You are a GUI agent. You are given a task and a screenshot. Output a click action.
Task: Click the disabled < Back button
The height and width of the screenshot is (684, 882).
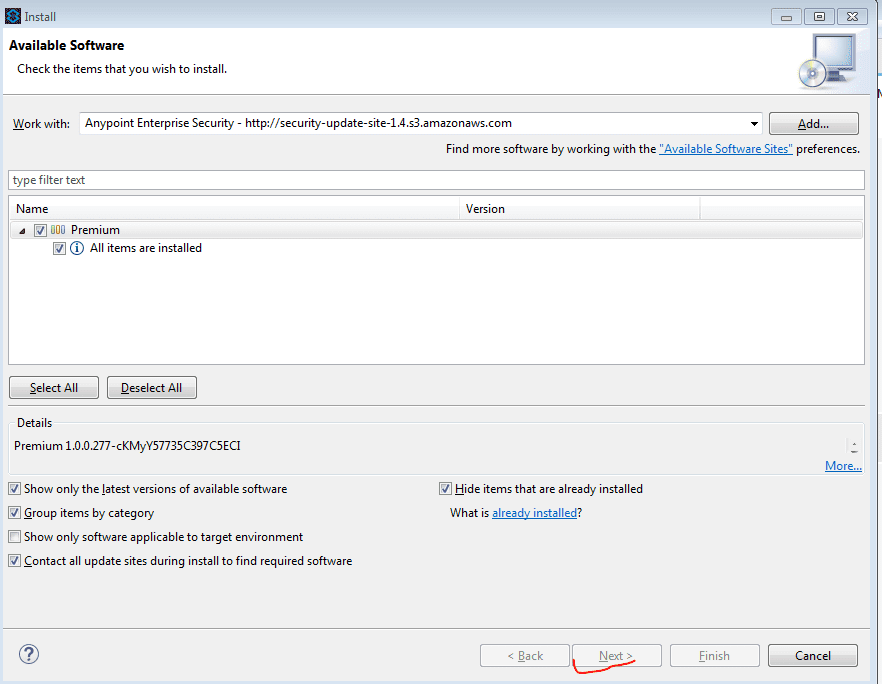525,656
